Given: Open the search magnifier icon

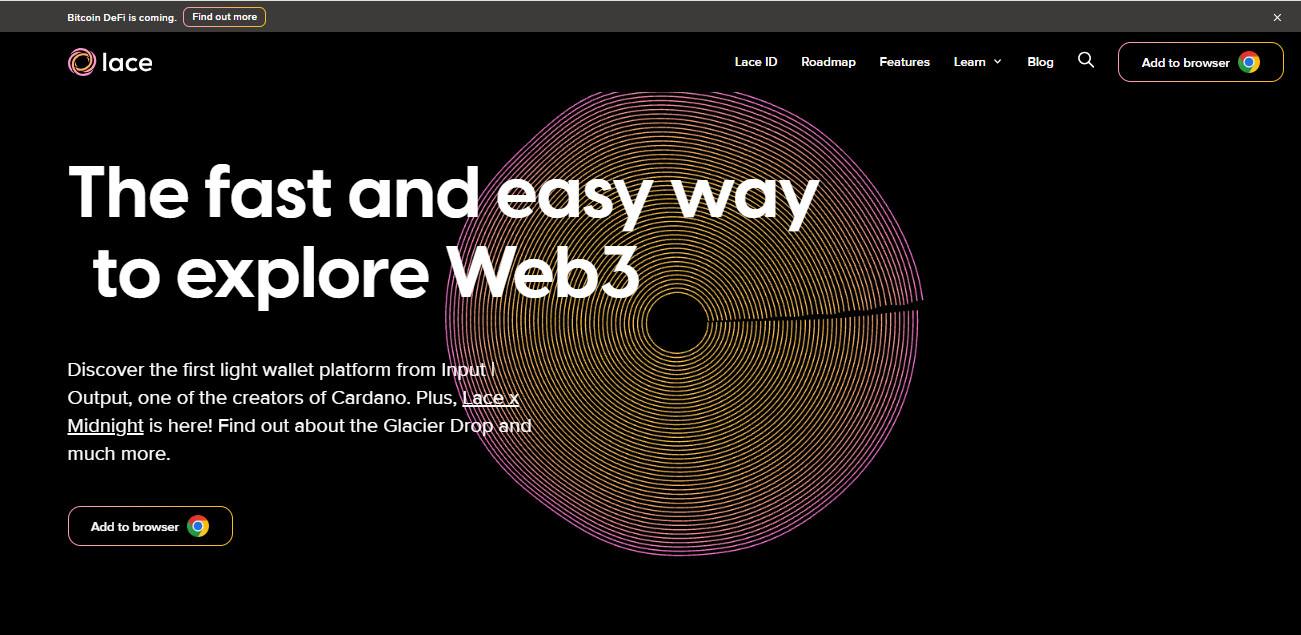Looking at the screenshot, I should point(1086,61).
